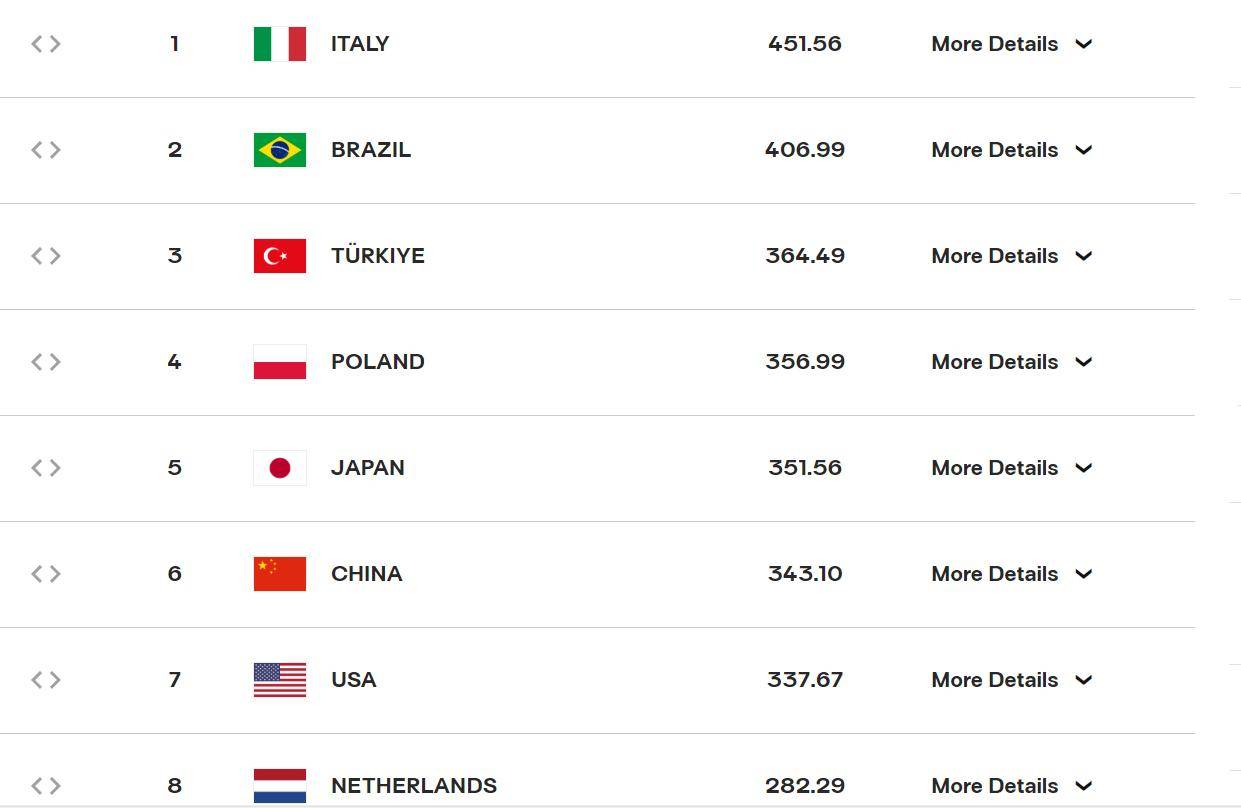1241x808 pixels.
Task: Click More Details text for Poland
Action: [x=994, y=362]
